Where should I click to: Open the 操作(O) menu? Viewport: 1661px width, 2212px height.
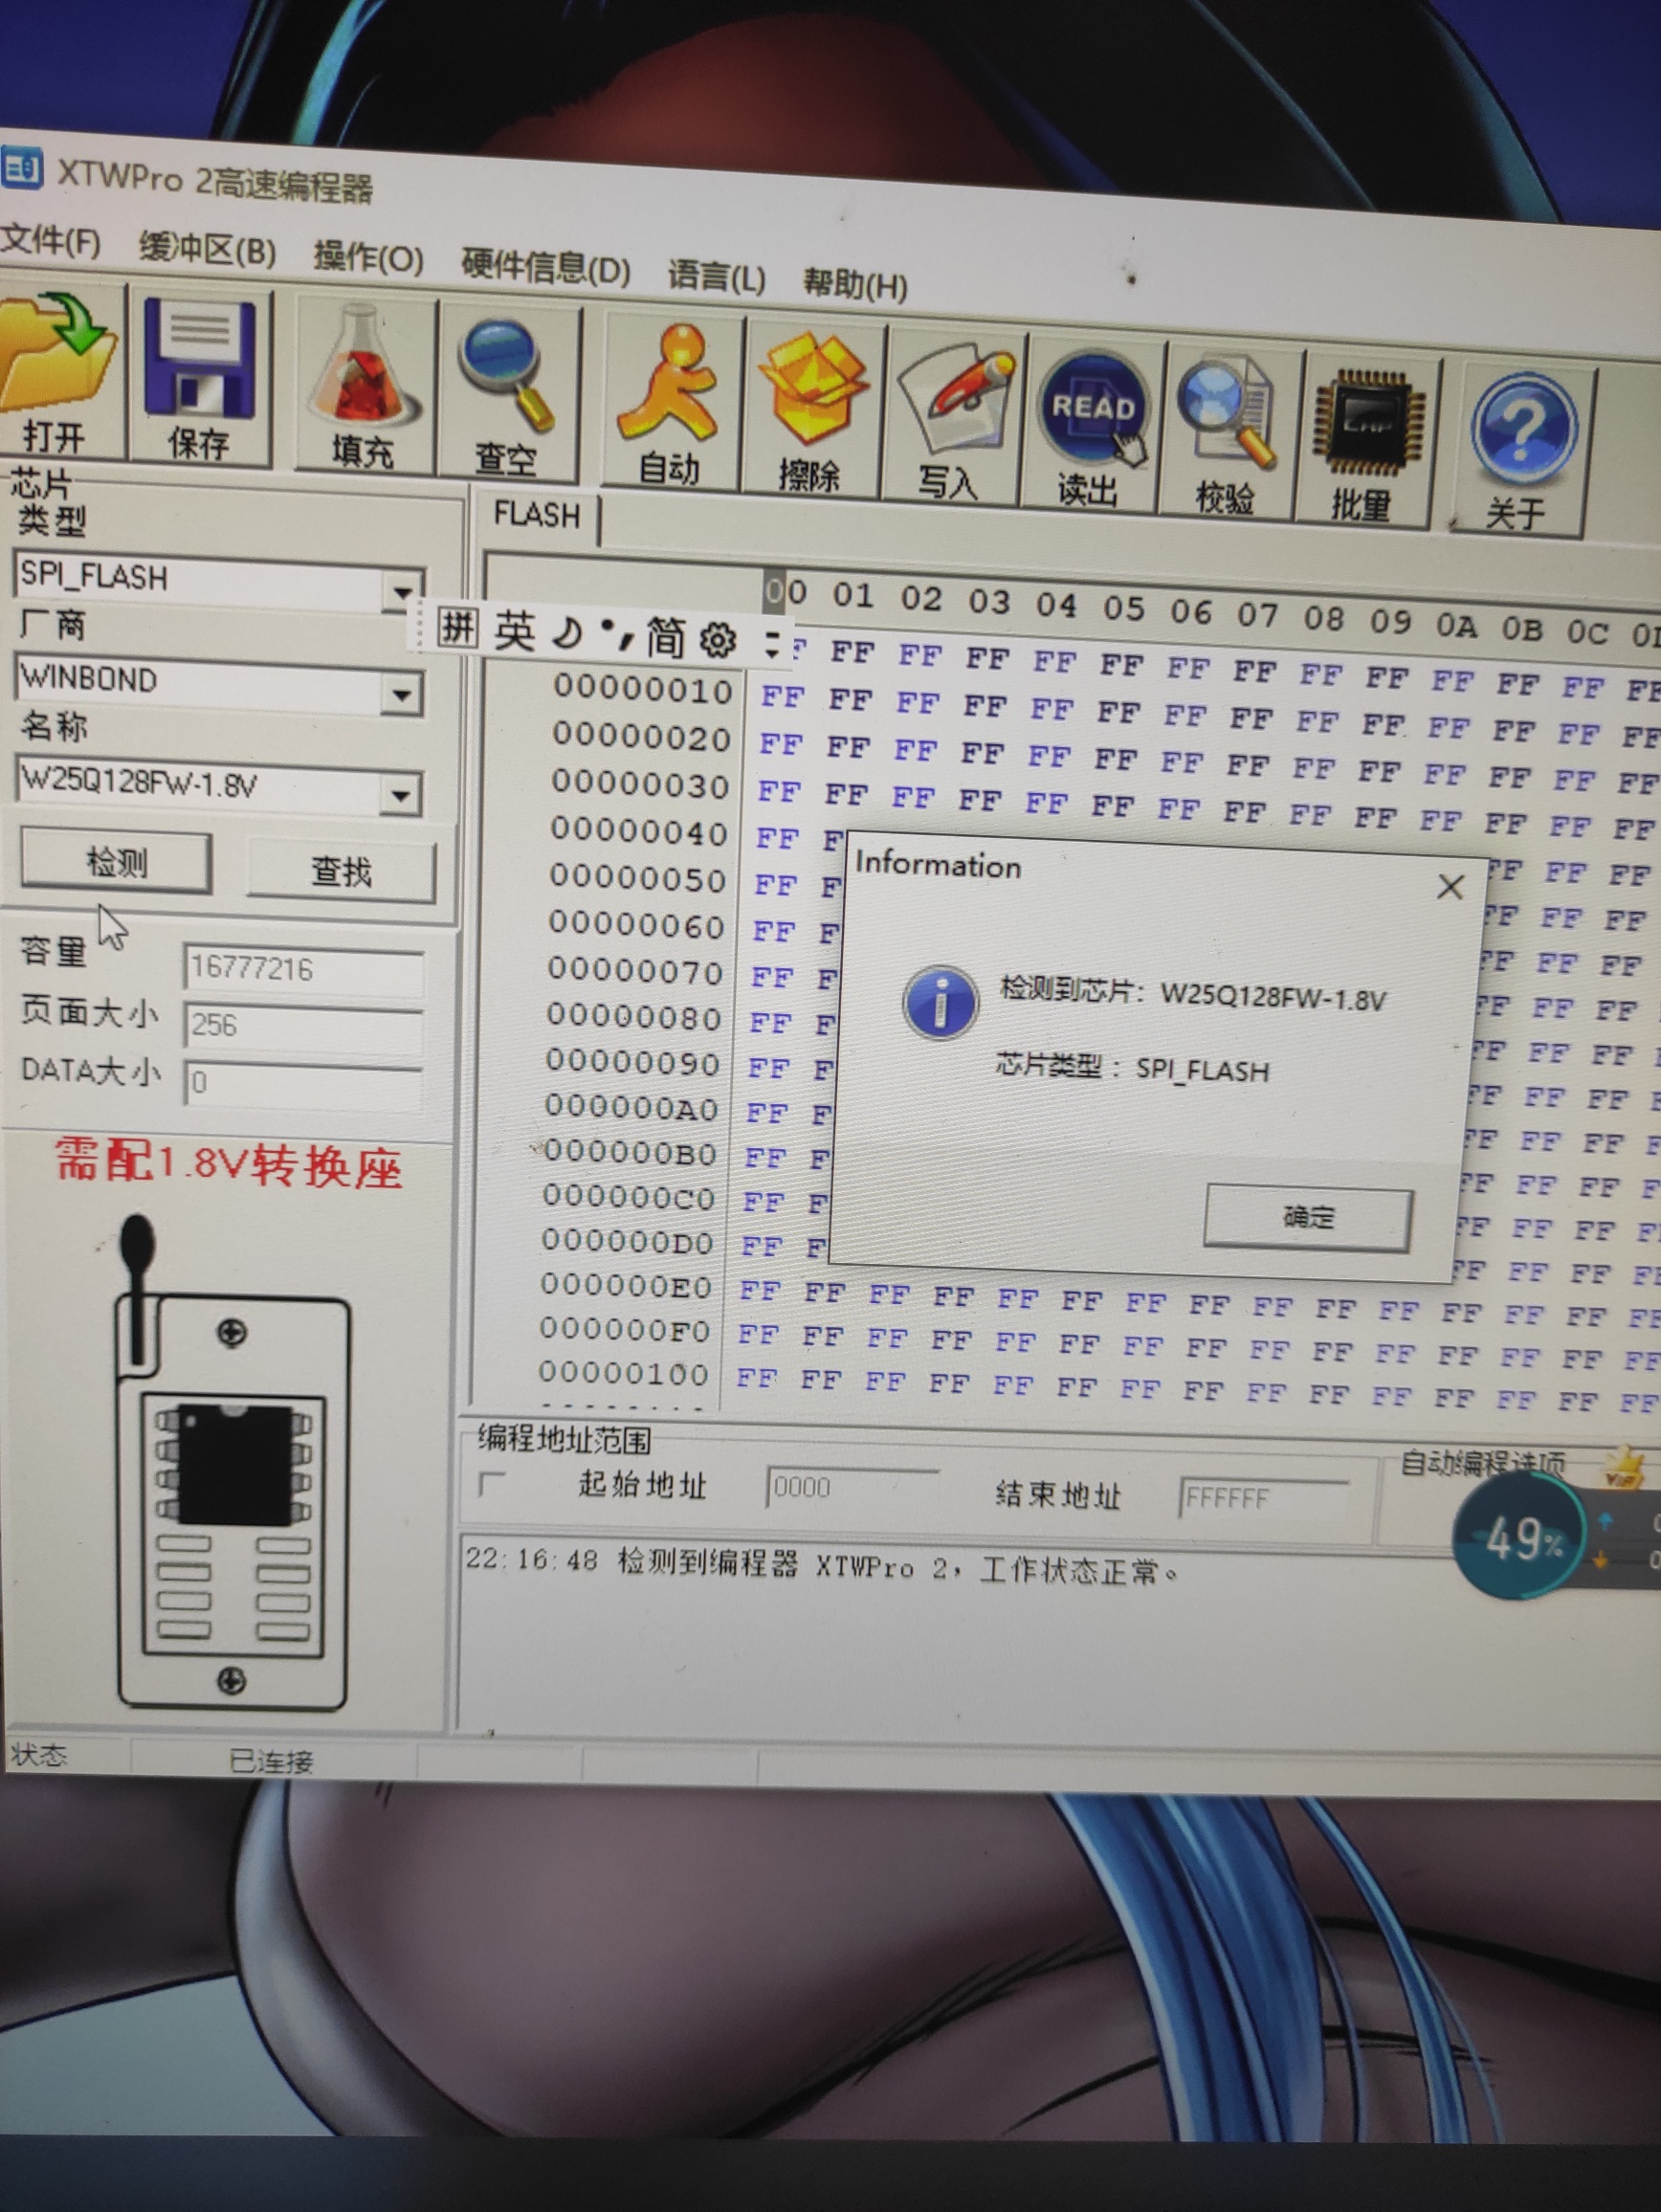point(368,257)
